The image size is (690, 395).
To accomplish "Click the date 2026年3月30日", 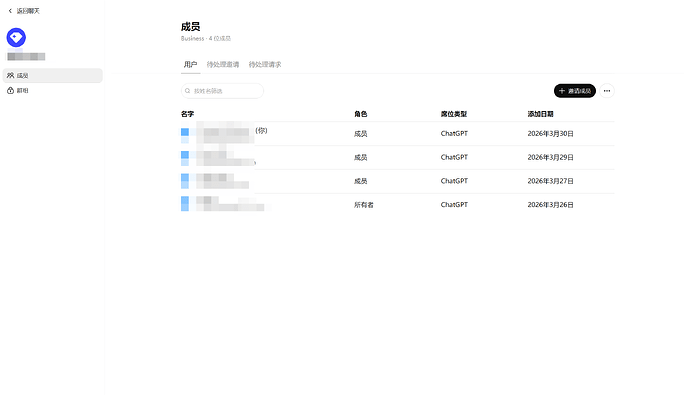I will [551, 134].
